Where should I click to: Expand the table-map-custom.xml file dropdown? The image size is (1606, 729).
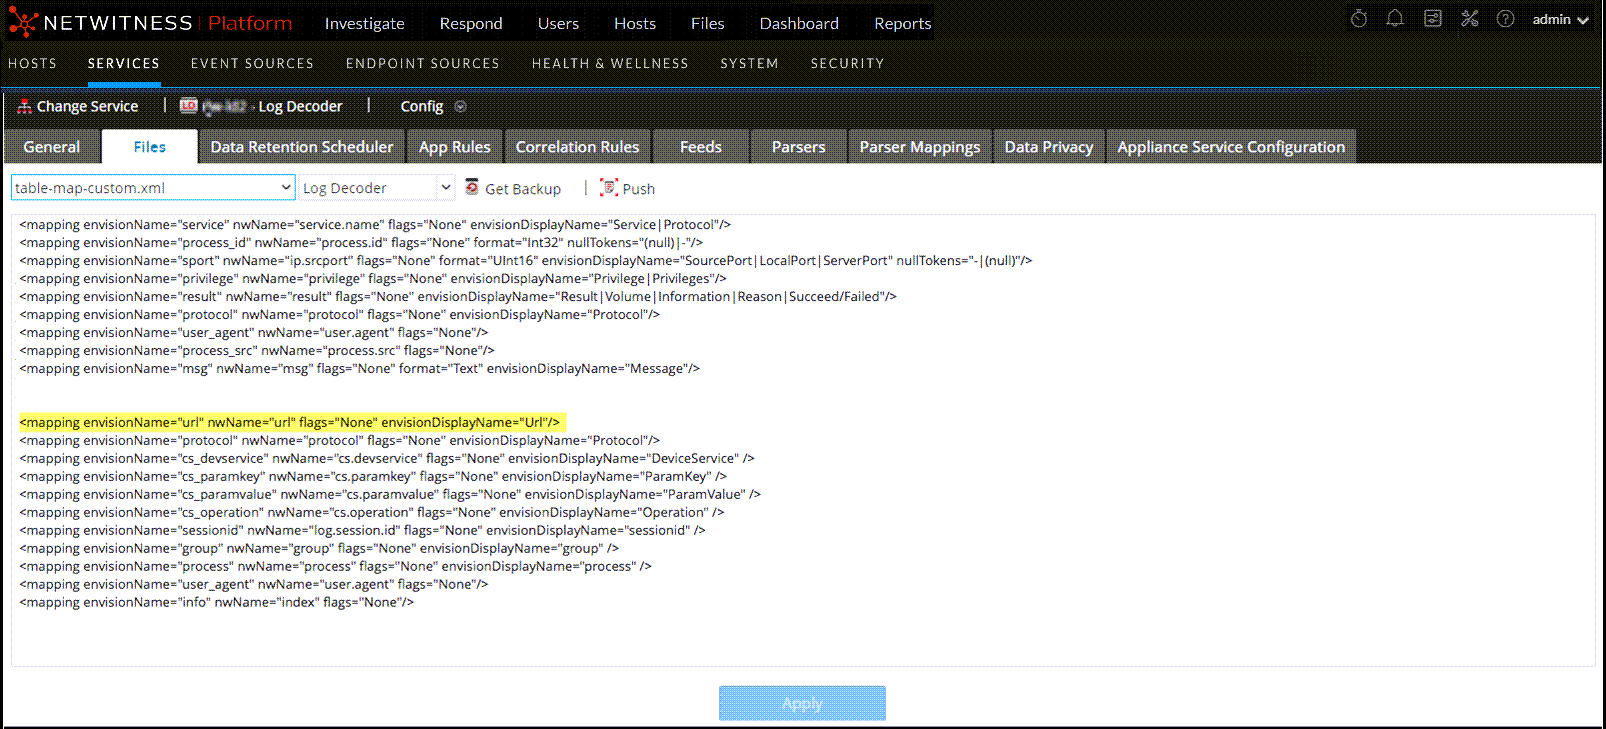pyautogui.click(x=285, y=188)
